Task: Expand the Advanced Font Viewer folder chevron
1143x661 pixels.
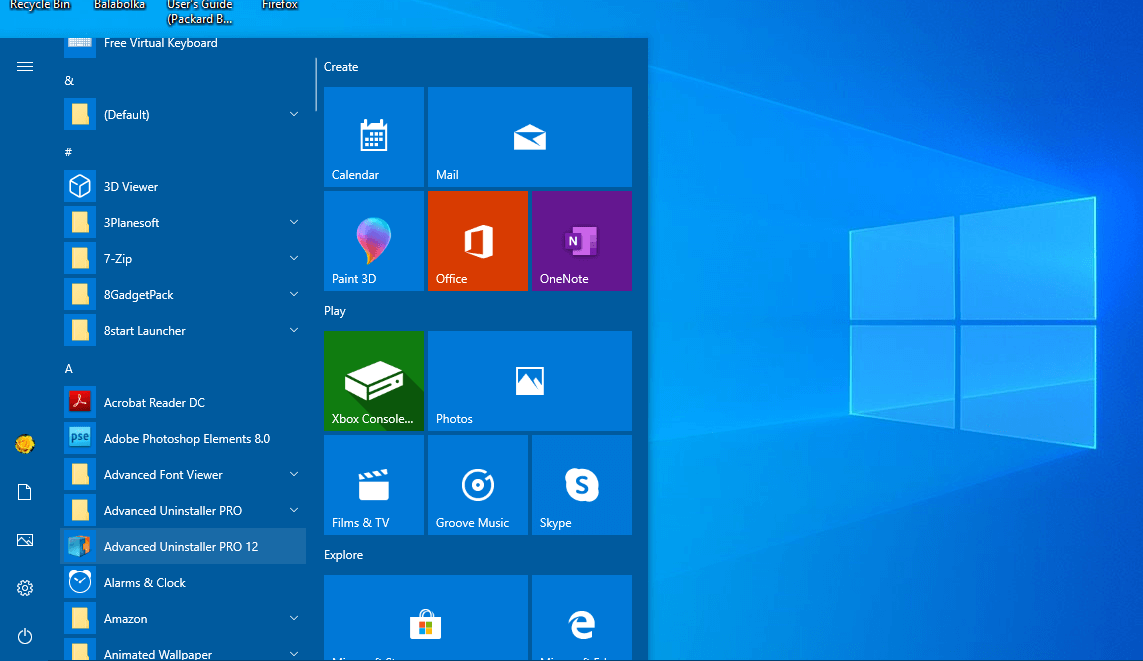Action: point(294,474)
